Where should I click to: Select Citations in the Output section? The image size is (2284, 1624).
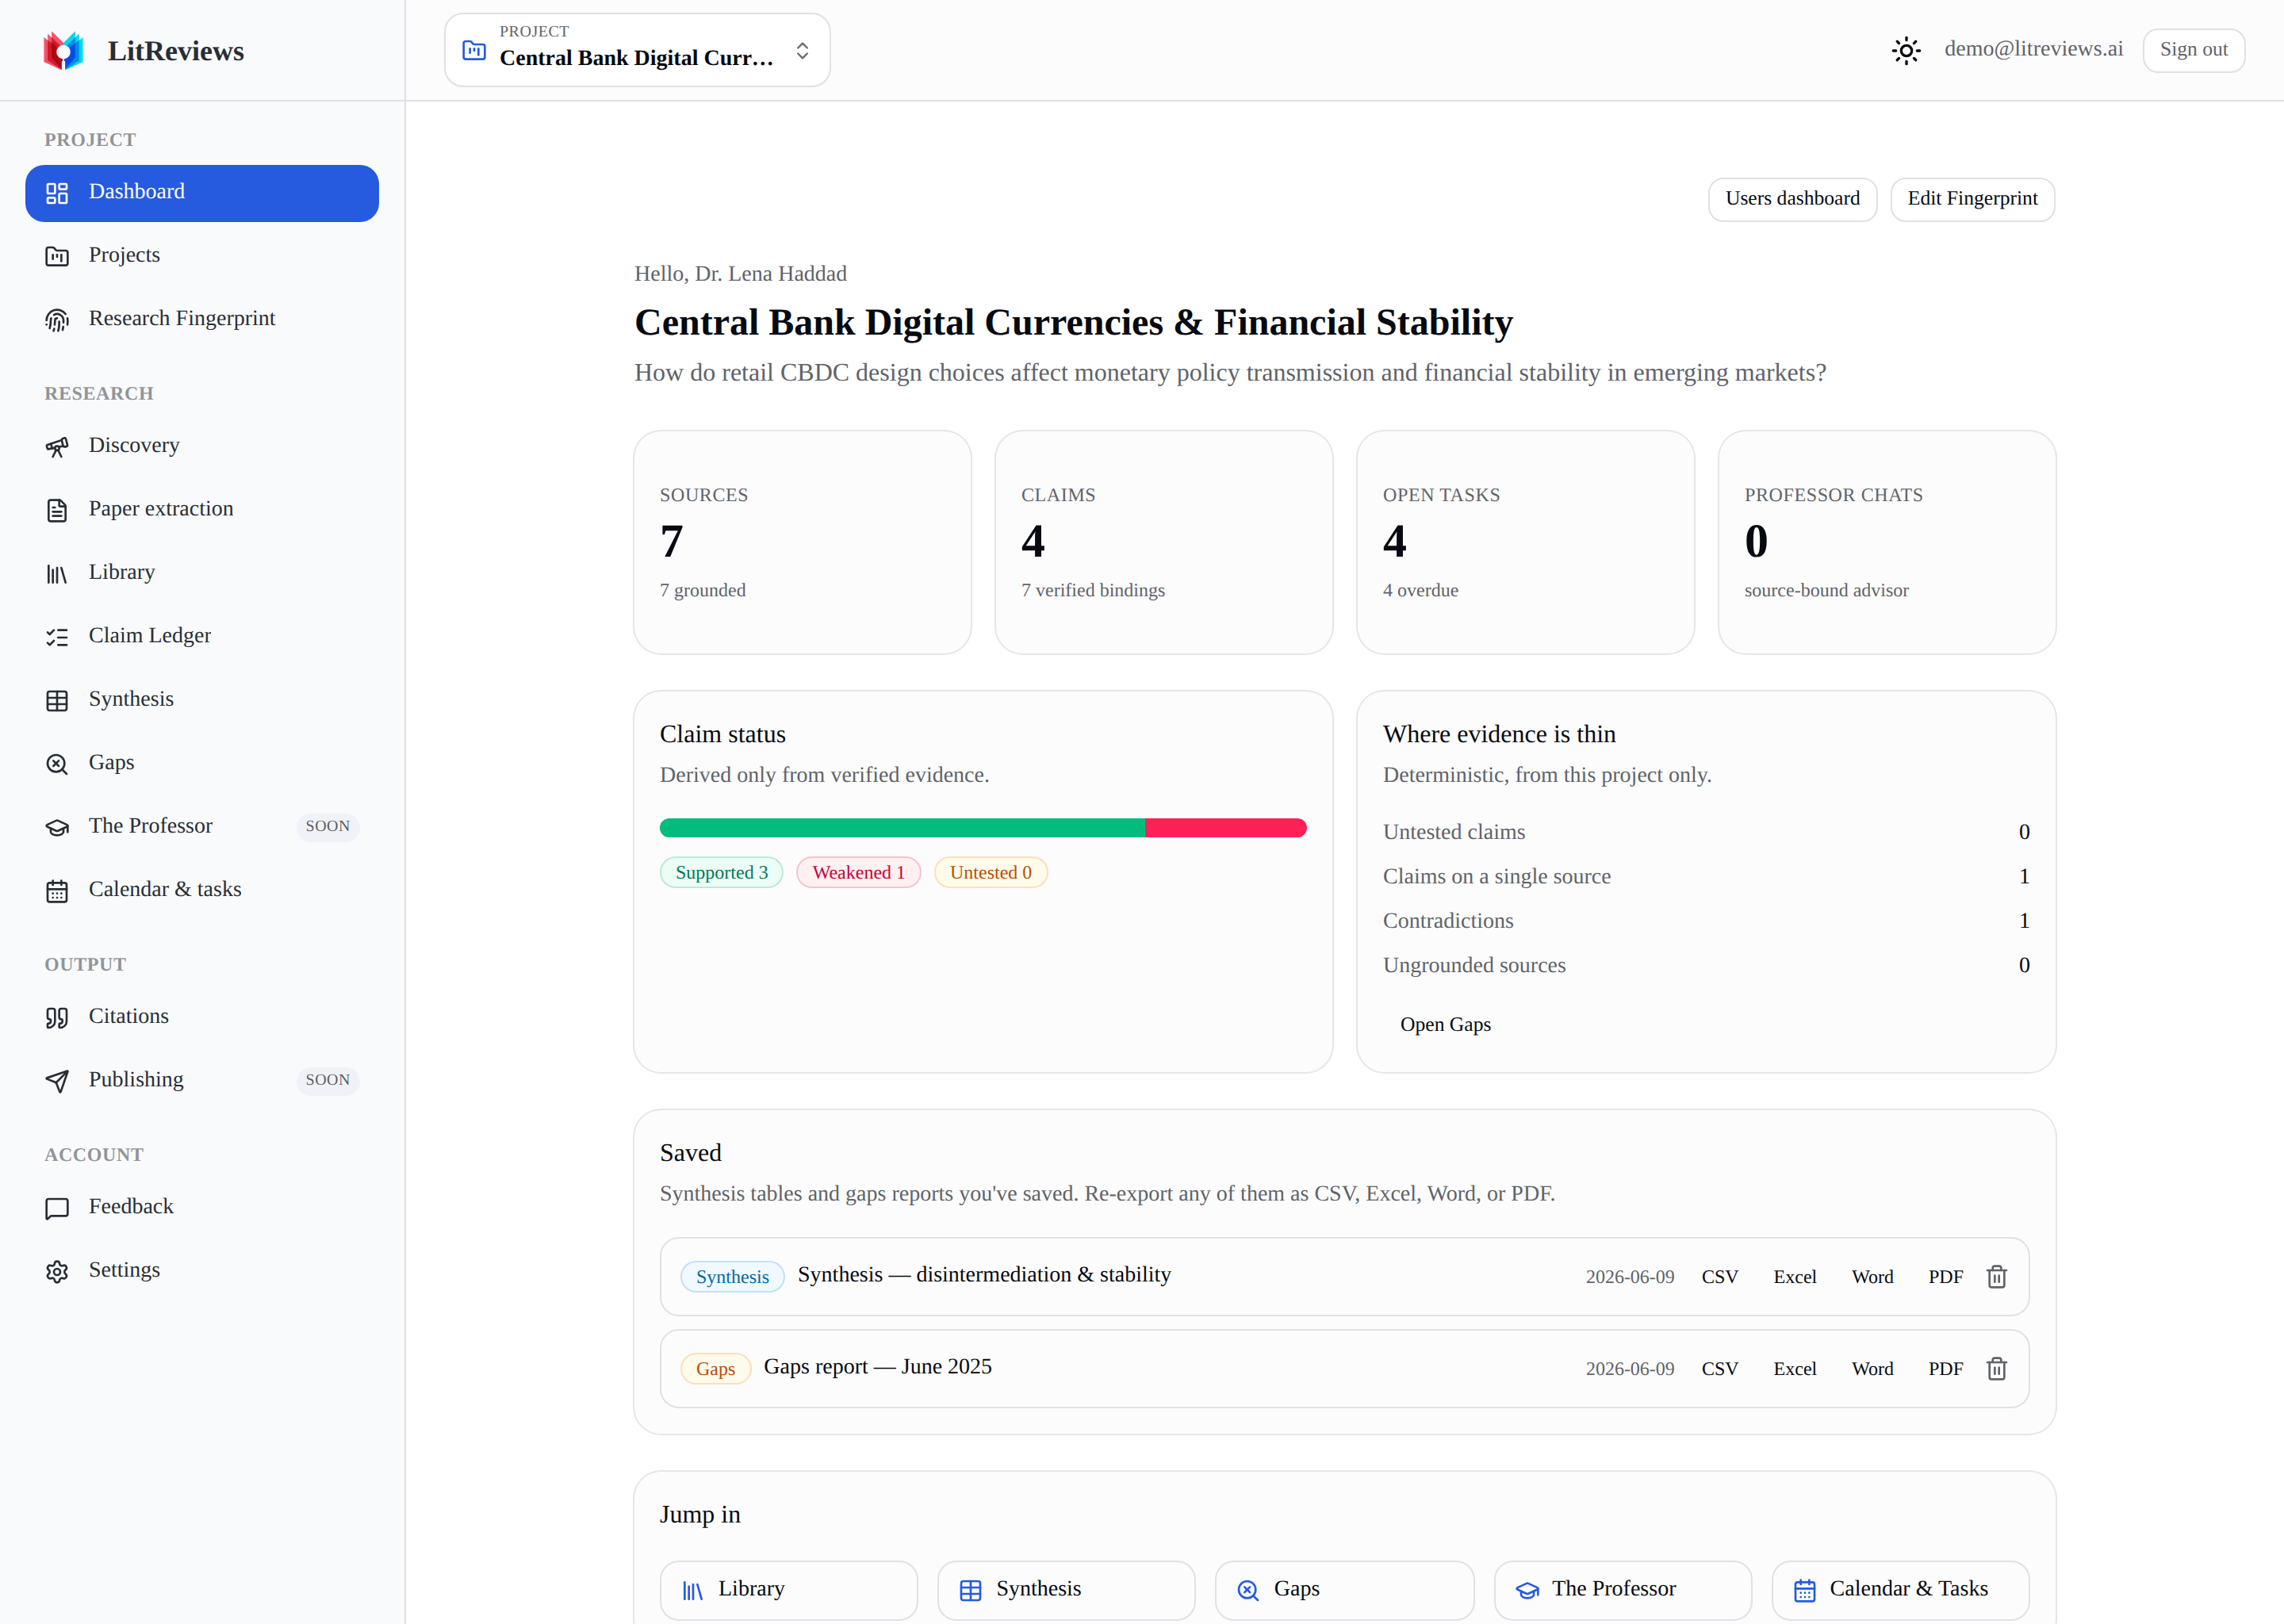202,1018
